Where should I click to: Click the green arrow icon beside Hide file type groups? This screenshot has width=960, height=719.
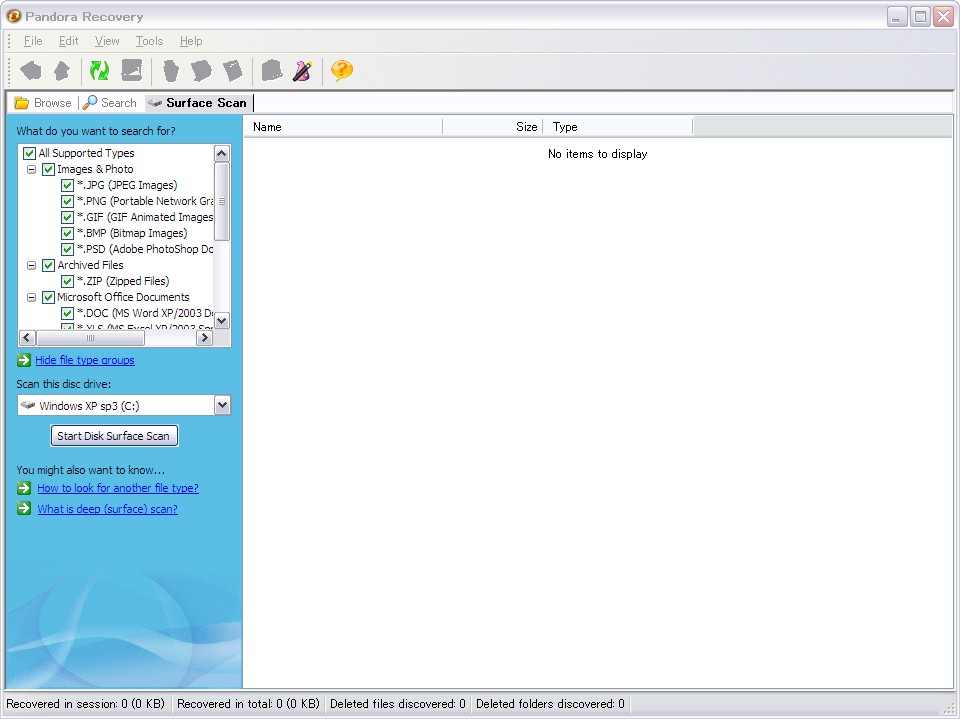click(x=24, y=360)
